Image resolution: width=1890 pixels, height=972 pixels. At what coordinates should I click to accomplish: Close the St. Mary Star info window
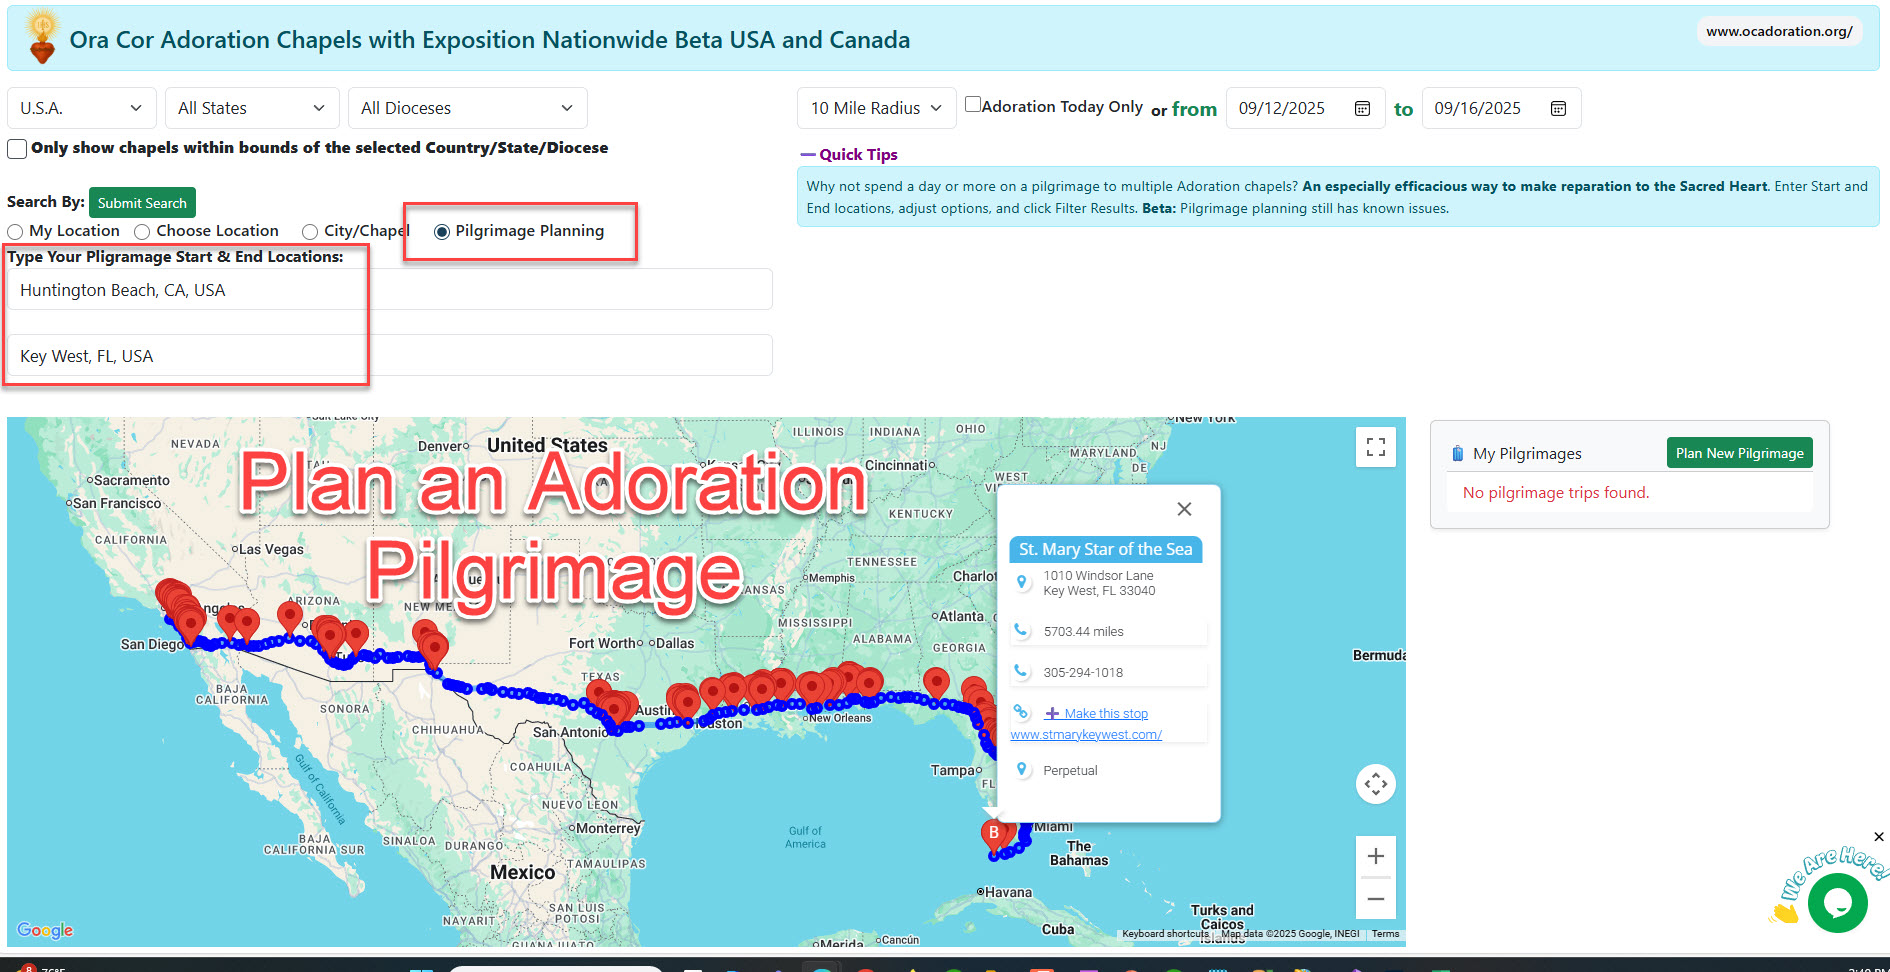[1184, 509]
